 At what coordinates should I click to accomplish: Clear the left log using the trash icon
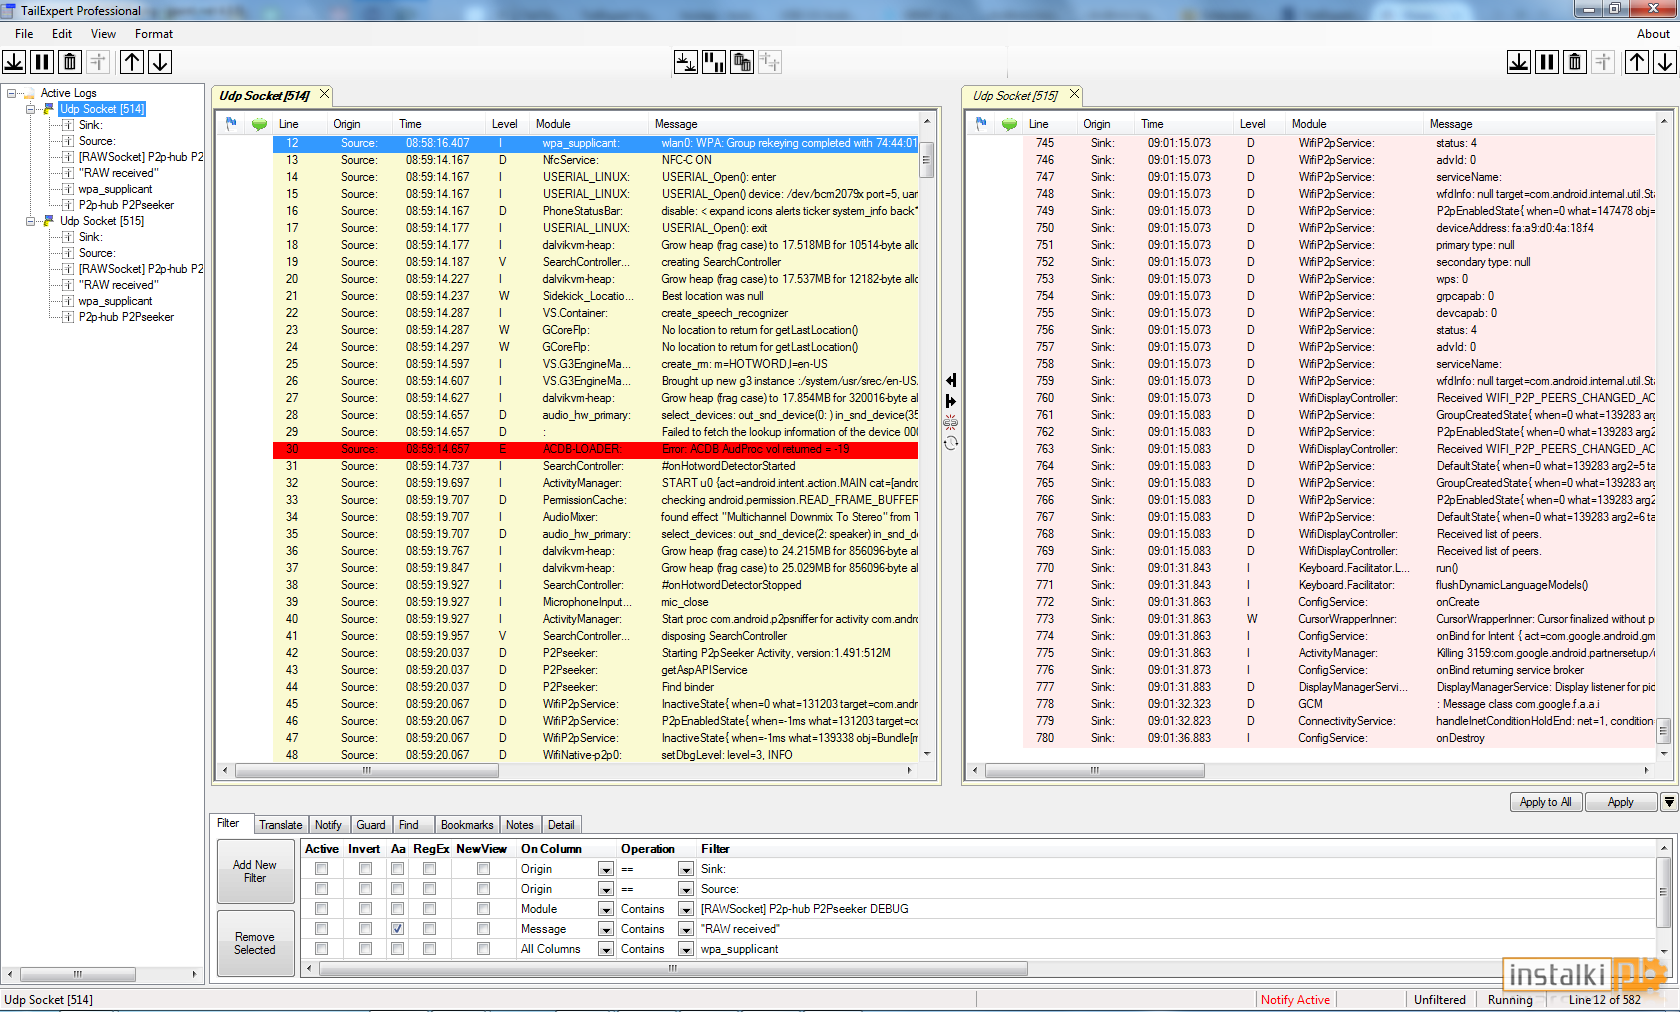[x=70, y=62]
